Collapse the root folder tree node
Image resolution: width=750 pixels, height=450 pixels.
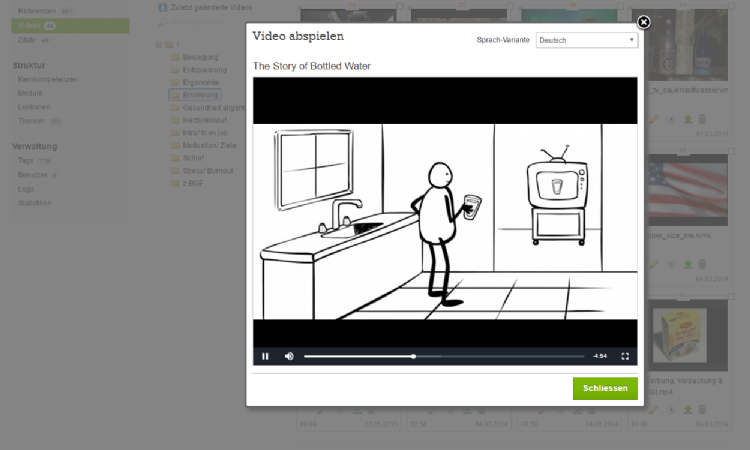(159, 45)
